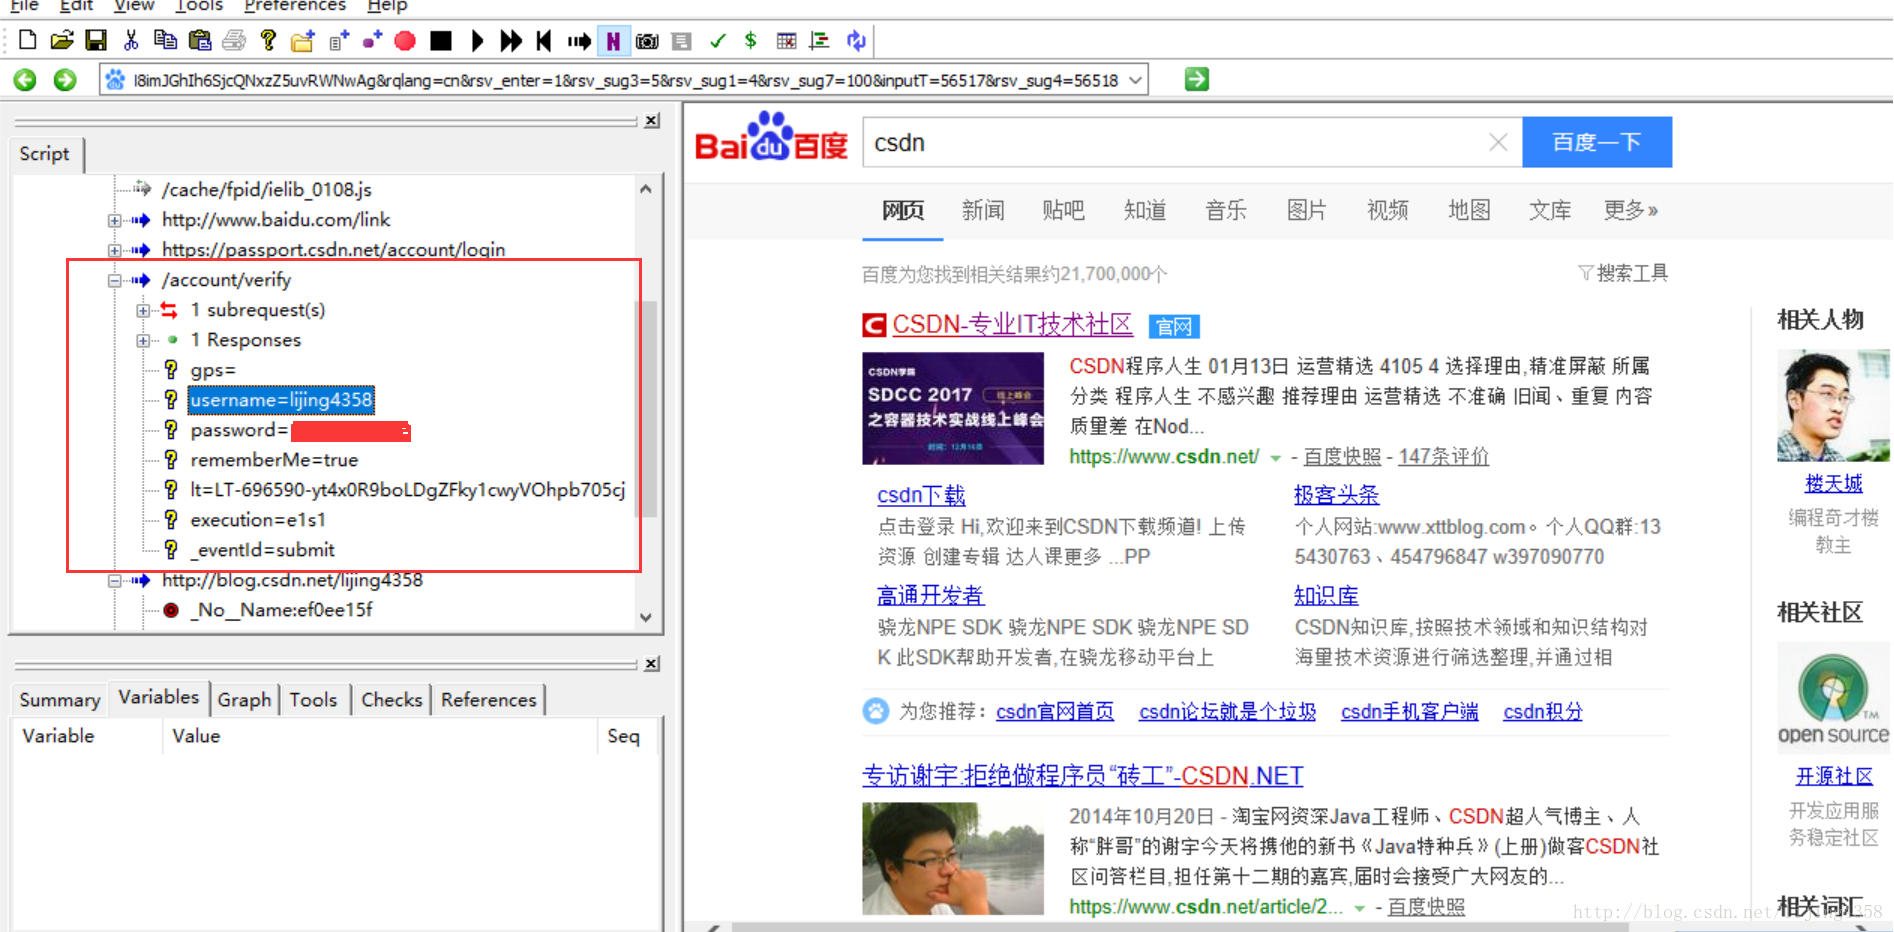The image size is (1894, 932).
Task: Toggle recording with the red circle button
Action: (x=405, y=40)
